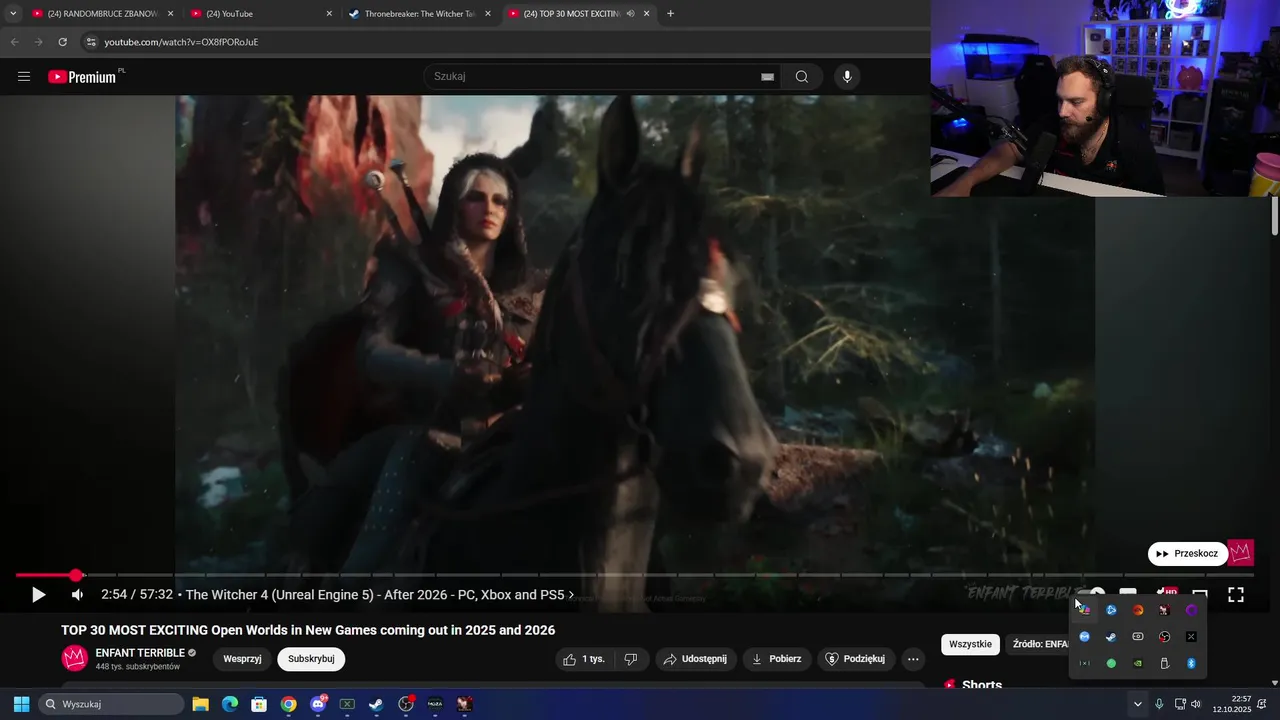Click the purple ring tray icon
The width and height of the screenshot is (1280, 720).
pos(1191,610)
